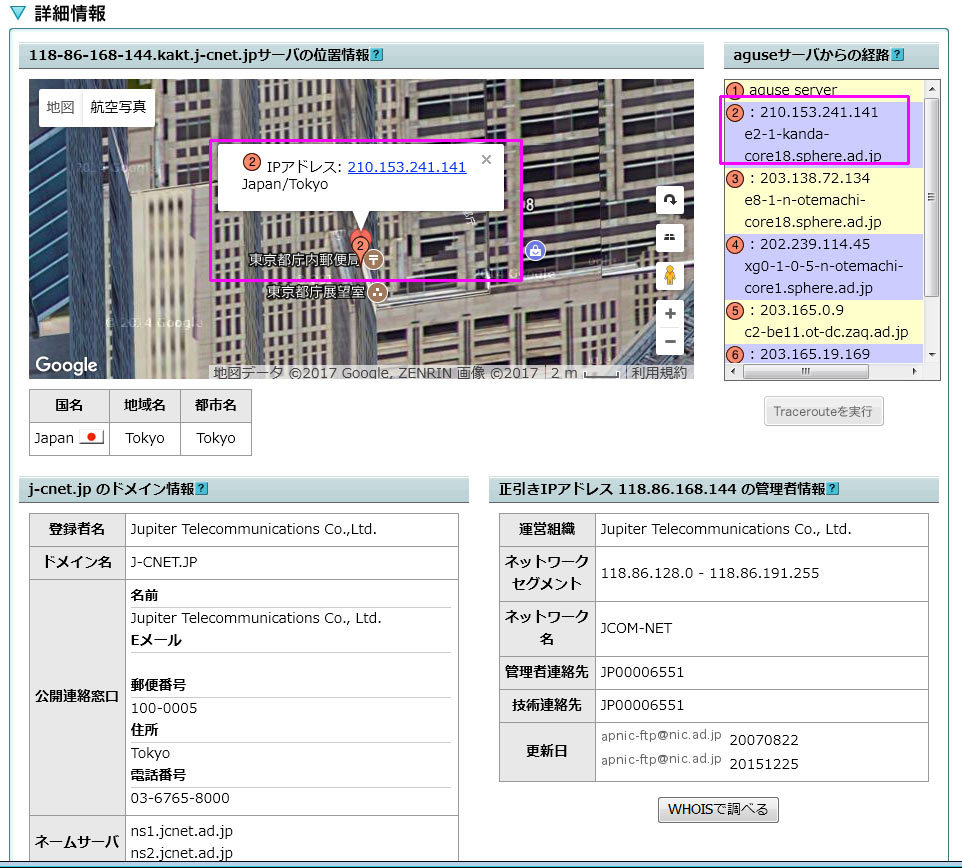This screenshot has width=962, height=868.
Task: Click route list scroll right arrow
Action: 915,371
